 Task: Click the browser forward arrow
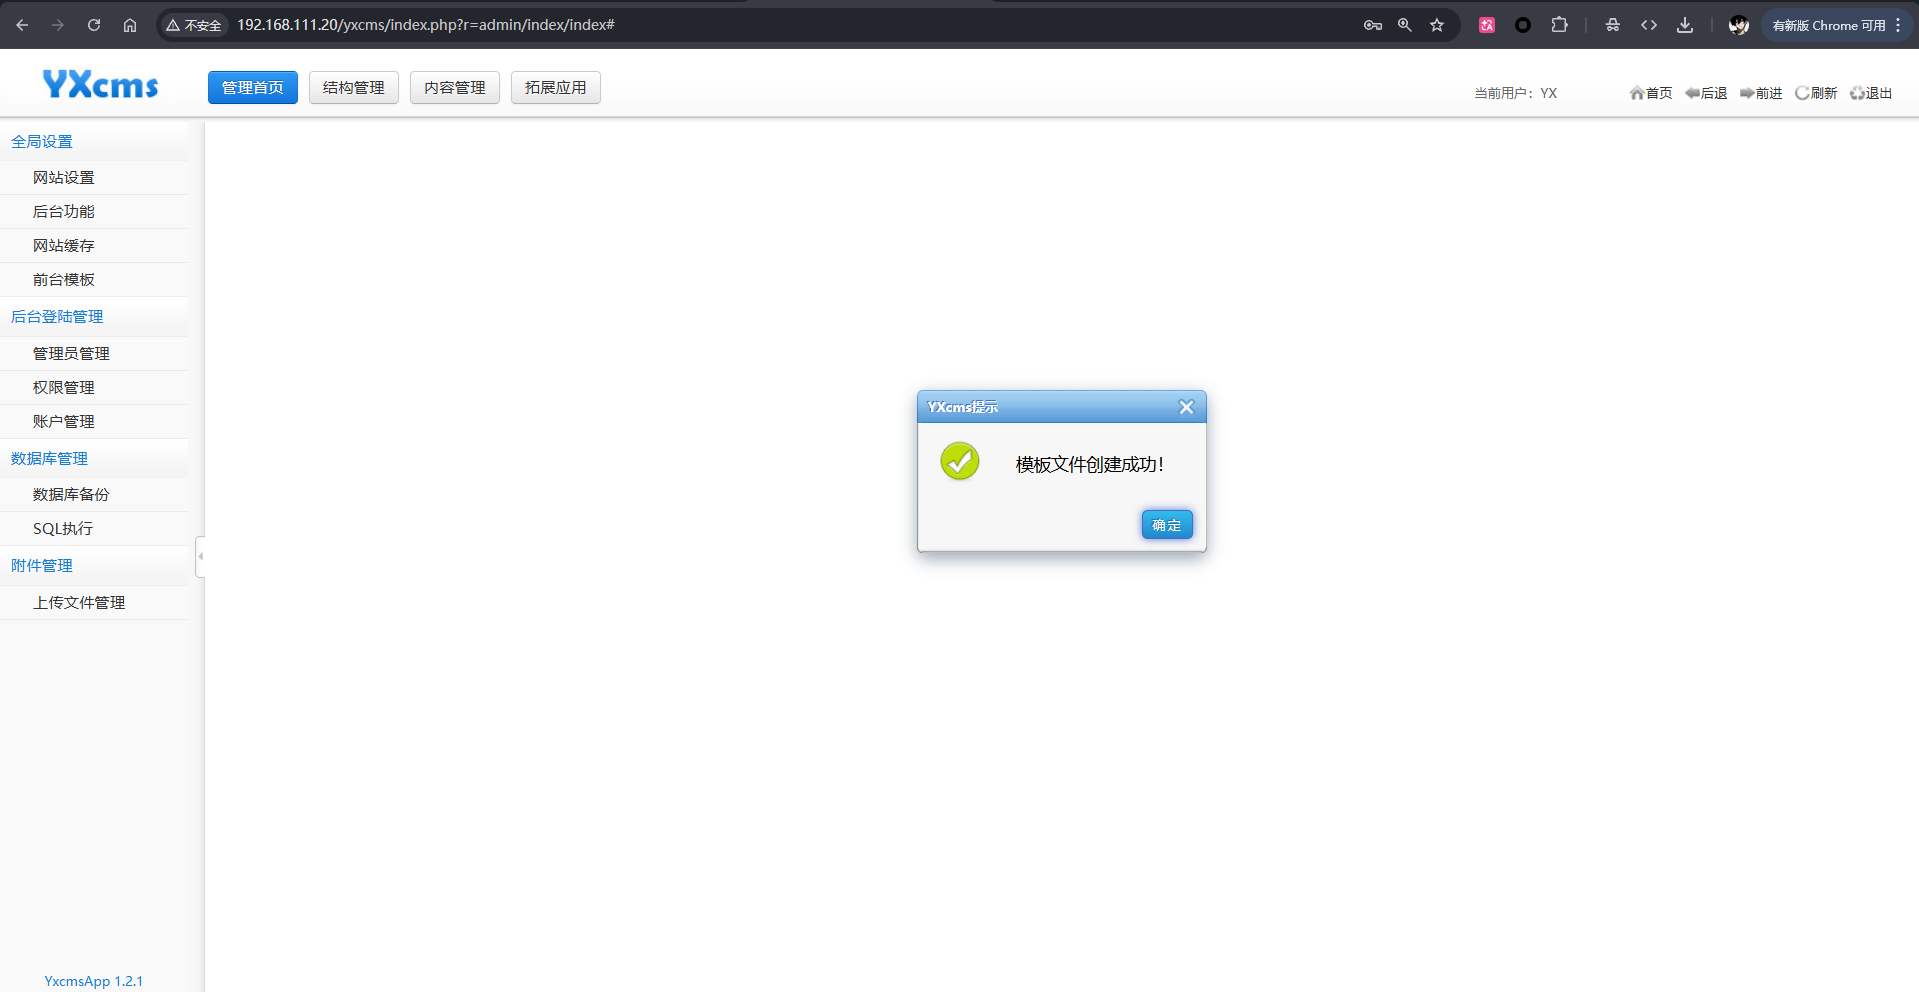58,25
